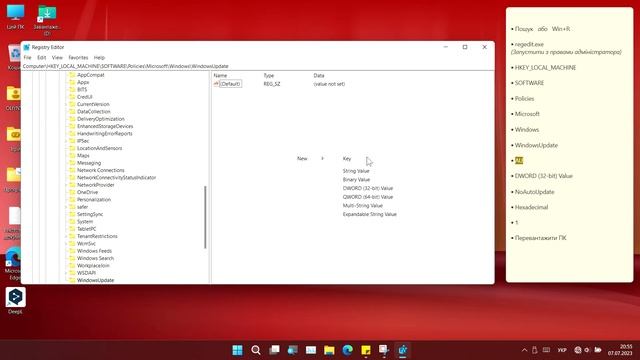Click the DataCollection folder icon
Viewport: 640px width, 360px height.
click(x=73, y=111)
